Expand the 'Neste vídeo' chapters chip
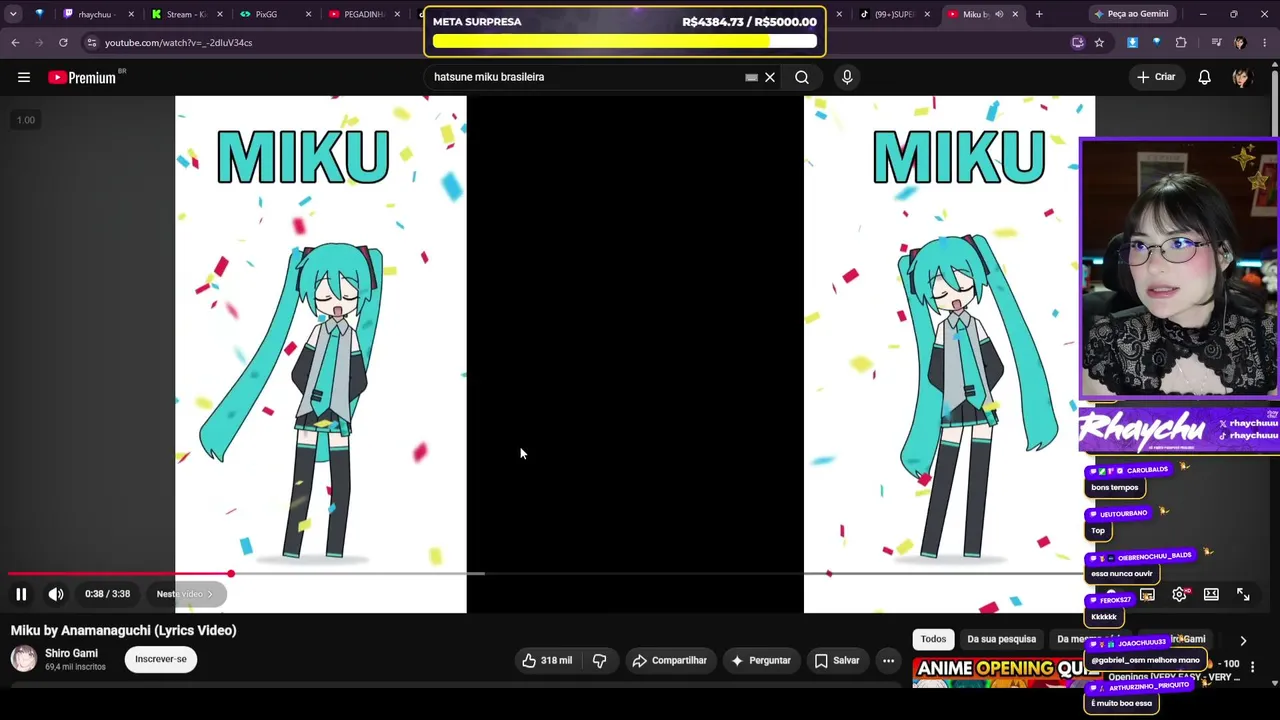Screen dimensions: 1280x720 tap(185, 594)
